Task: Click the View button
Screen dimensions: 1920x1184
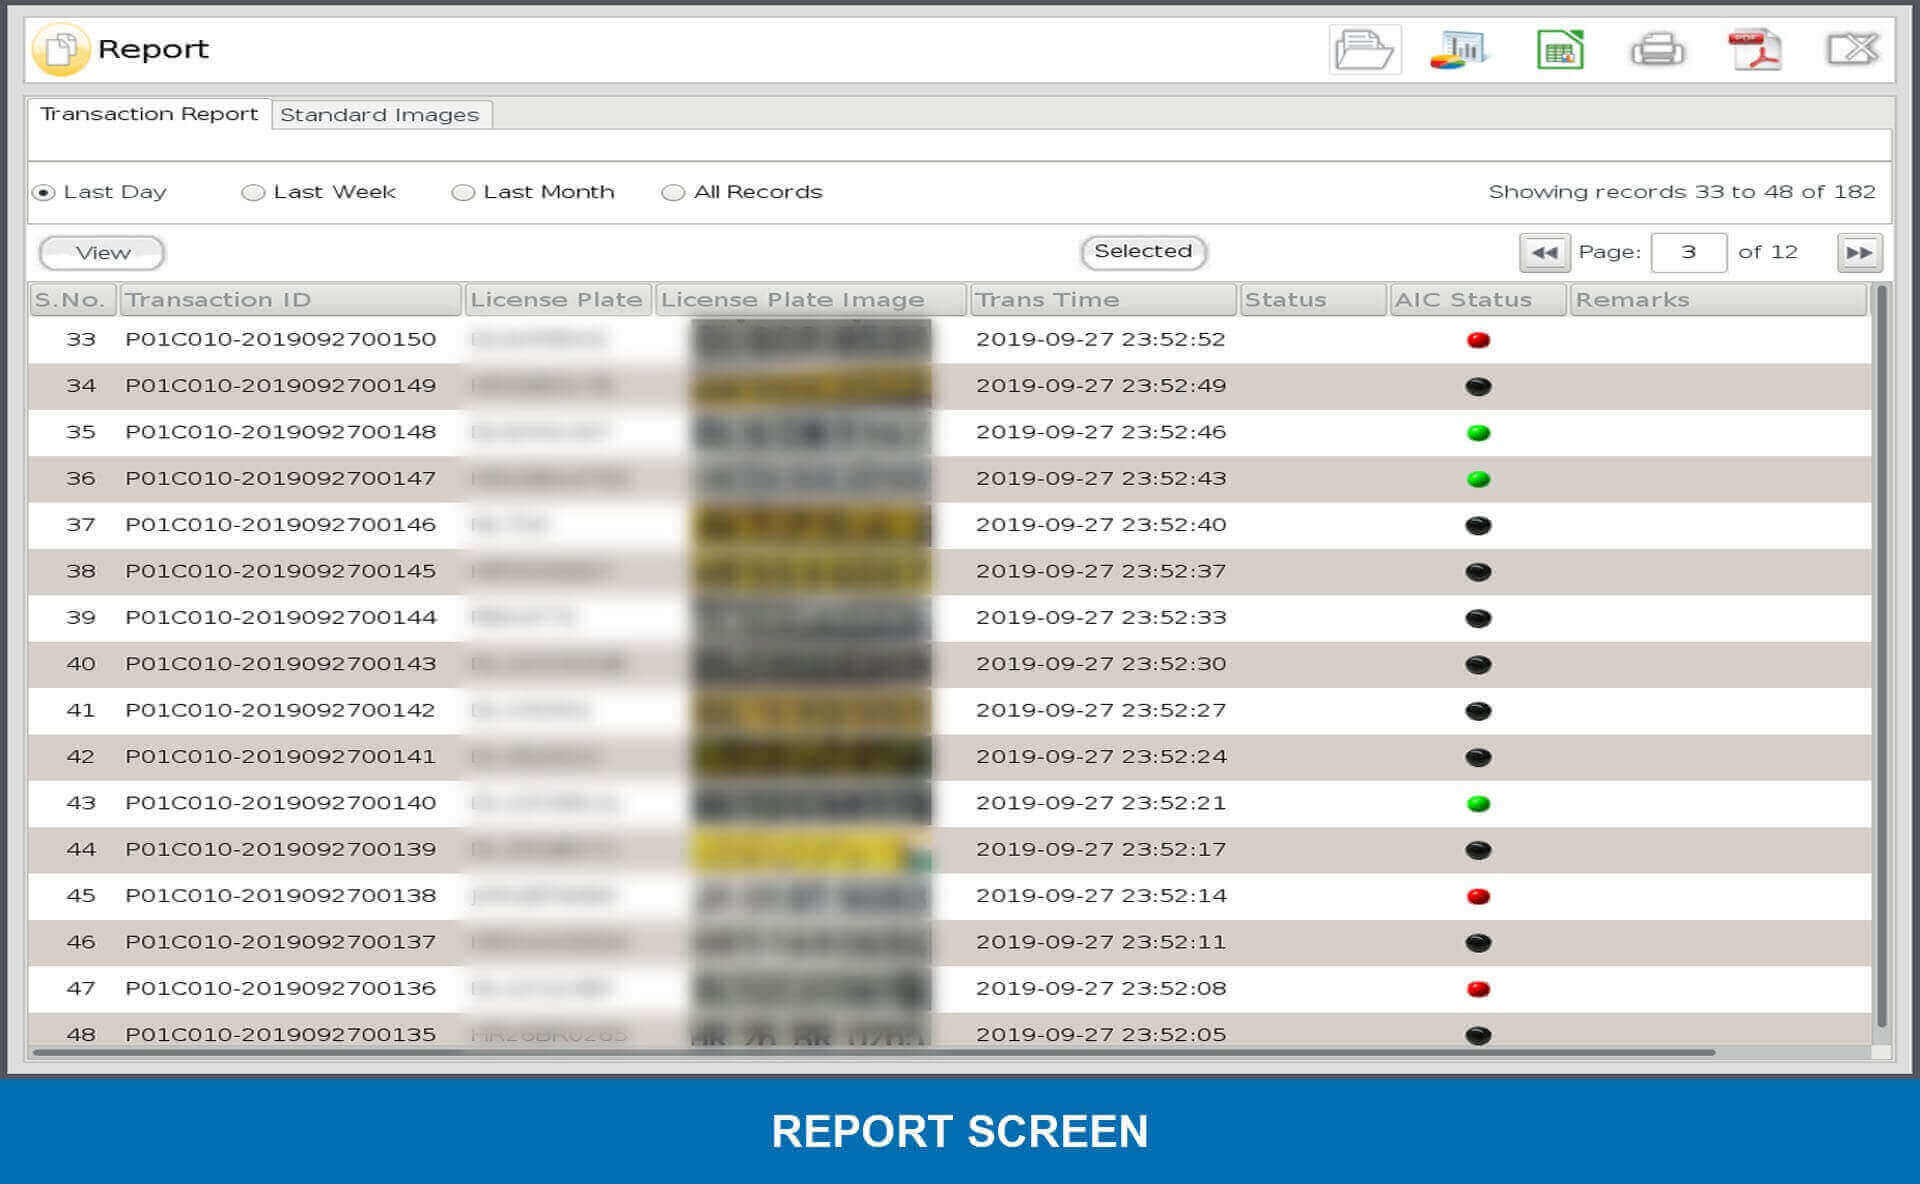Action: coord(102,253)
